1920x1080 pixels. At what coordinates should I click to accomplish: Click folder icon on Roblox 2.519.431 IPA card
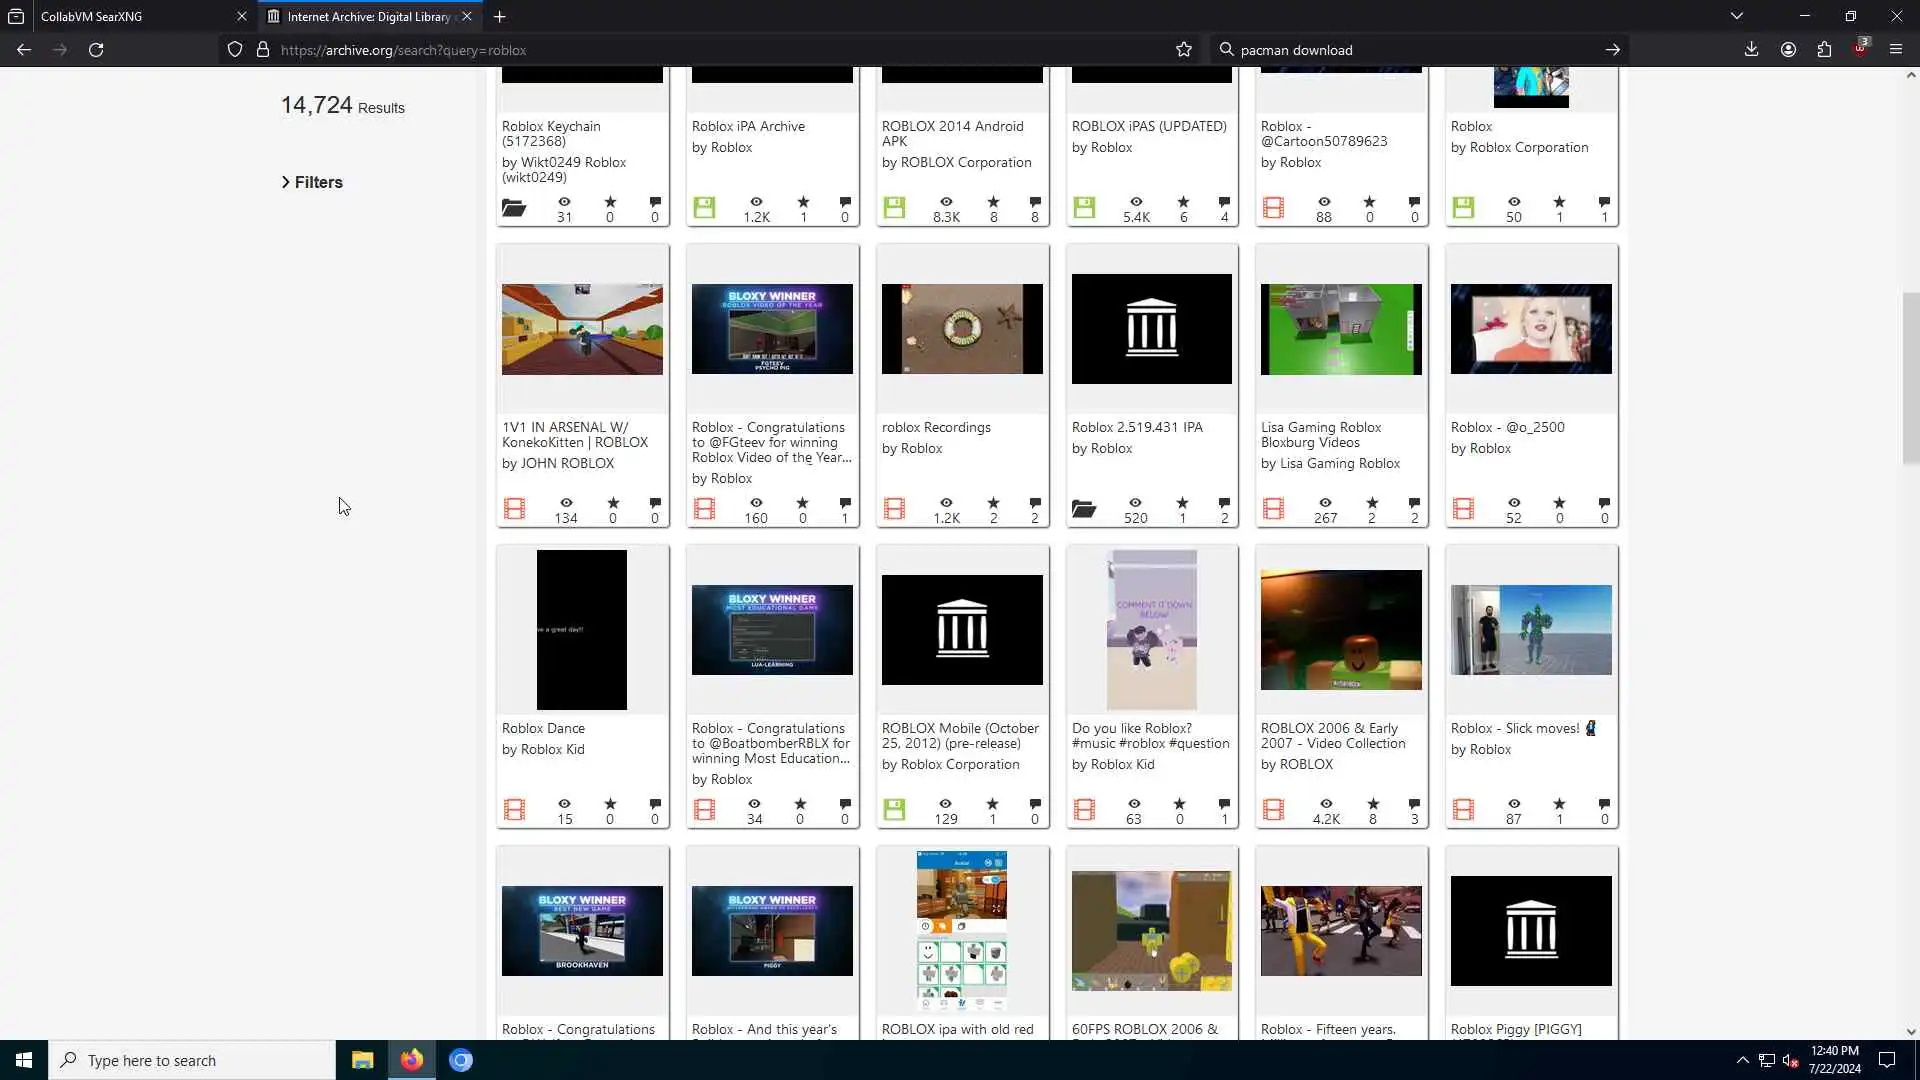point(1084,509)
